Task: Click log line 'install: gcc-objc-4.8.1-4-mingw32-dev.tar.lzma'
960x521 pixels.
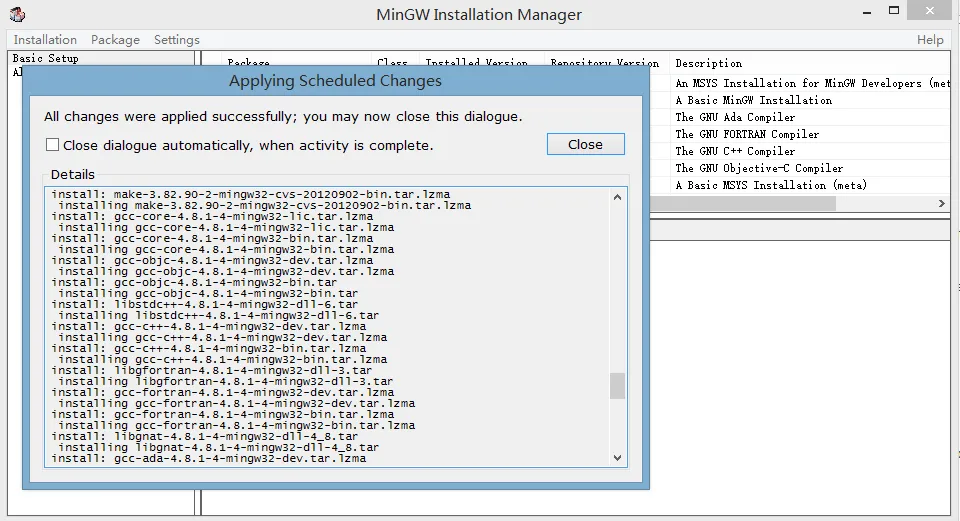Action: [212, 260]
